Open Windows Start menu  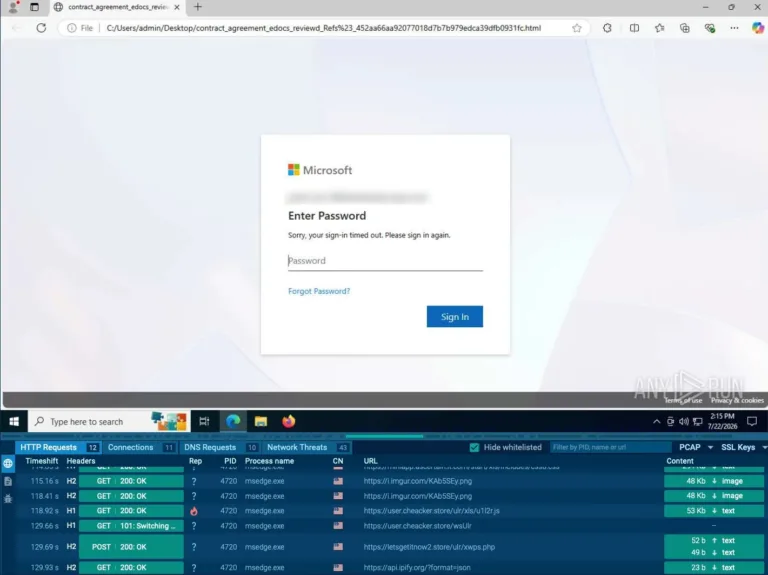click(x=14, y=422)
